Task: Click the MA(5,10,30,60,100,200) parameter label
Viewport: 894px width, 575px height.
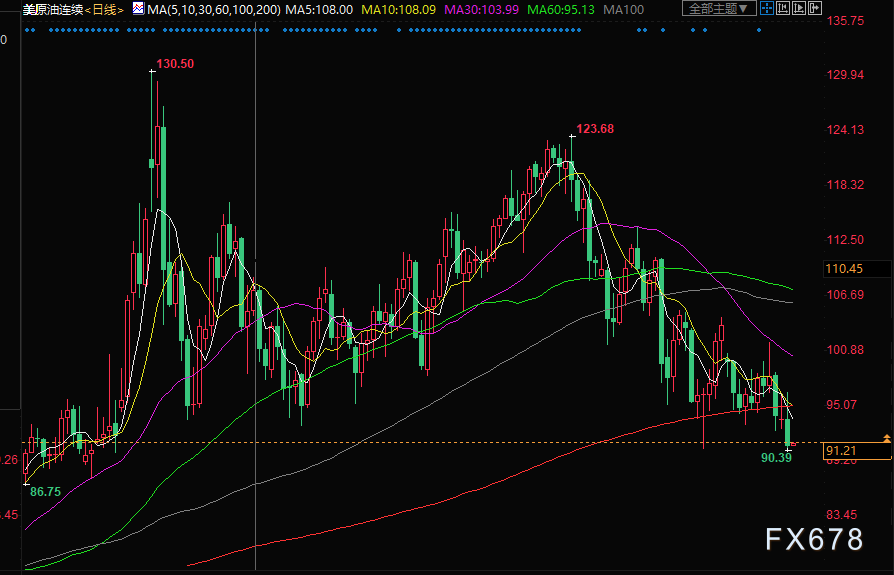Action: coord(214,10)
